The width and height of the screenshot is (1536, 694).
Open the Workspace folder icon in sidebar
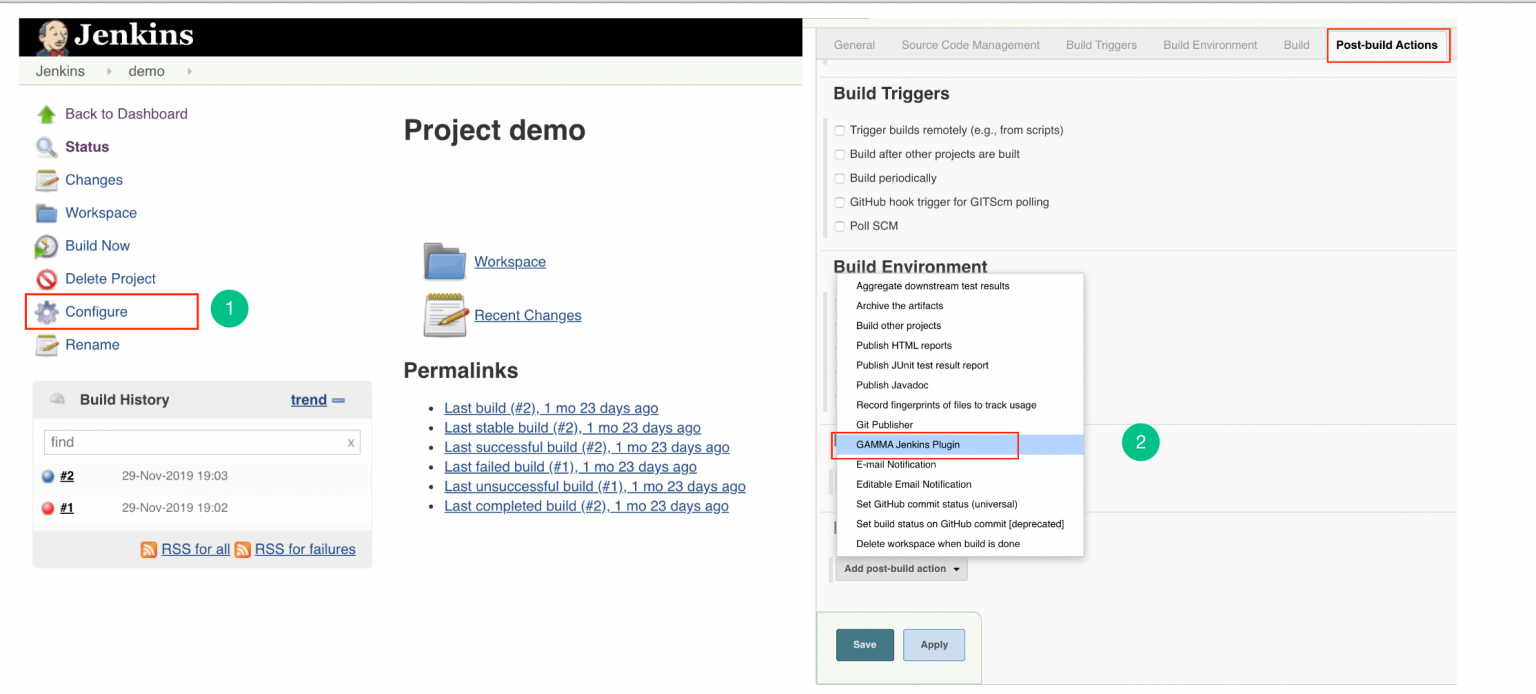pyautogui.click(x=45, y=212)
